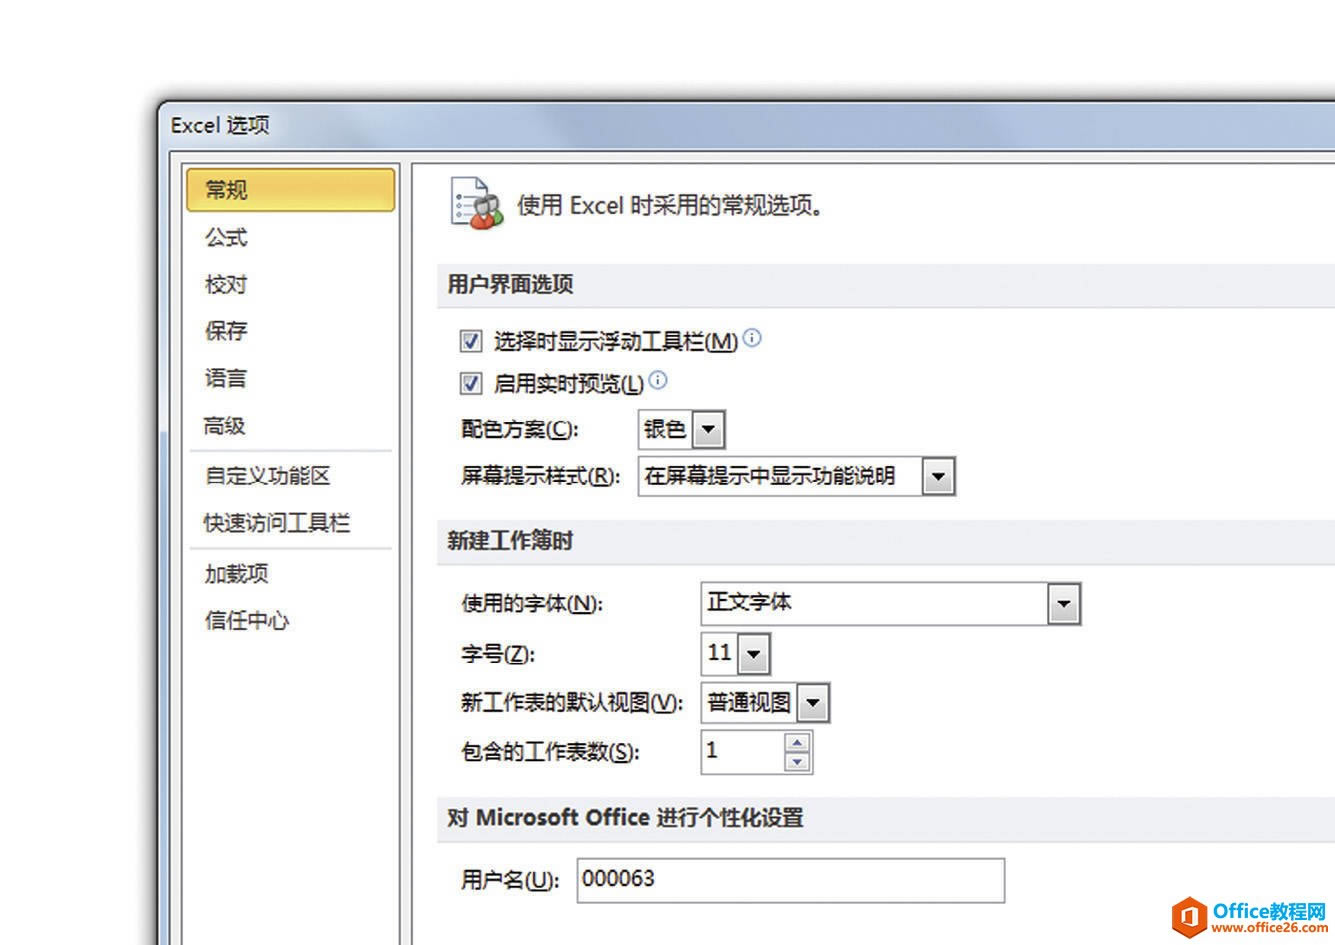Increase worksheet count with up spinner arrow
The image size is (1335, 945).
797,742
